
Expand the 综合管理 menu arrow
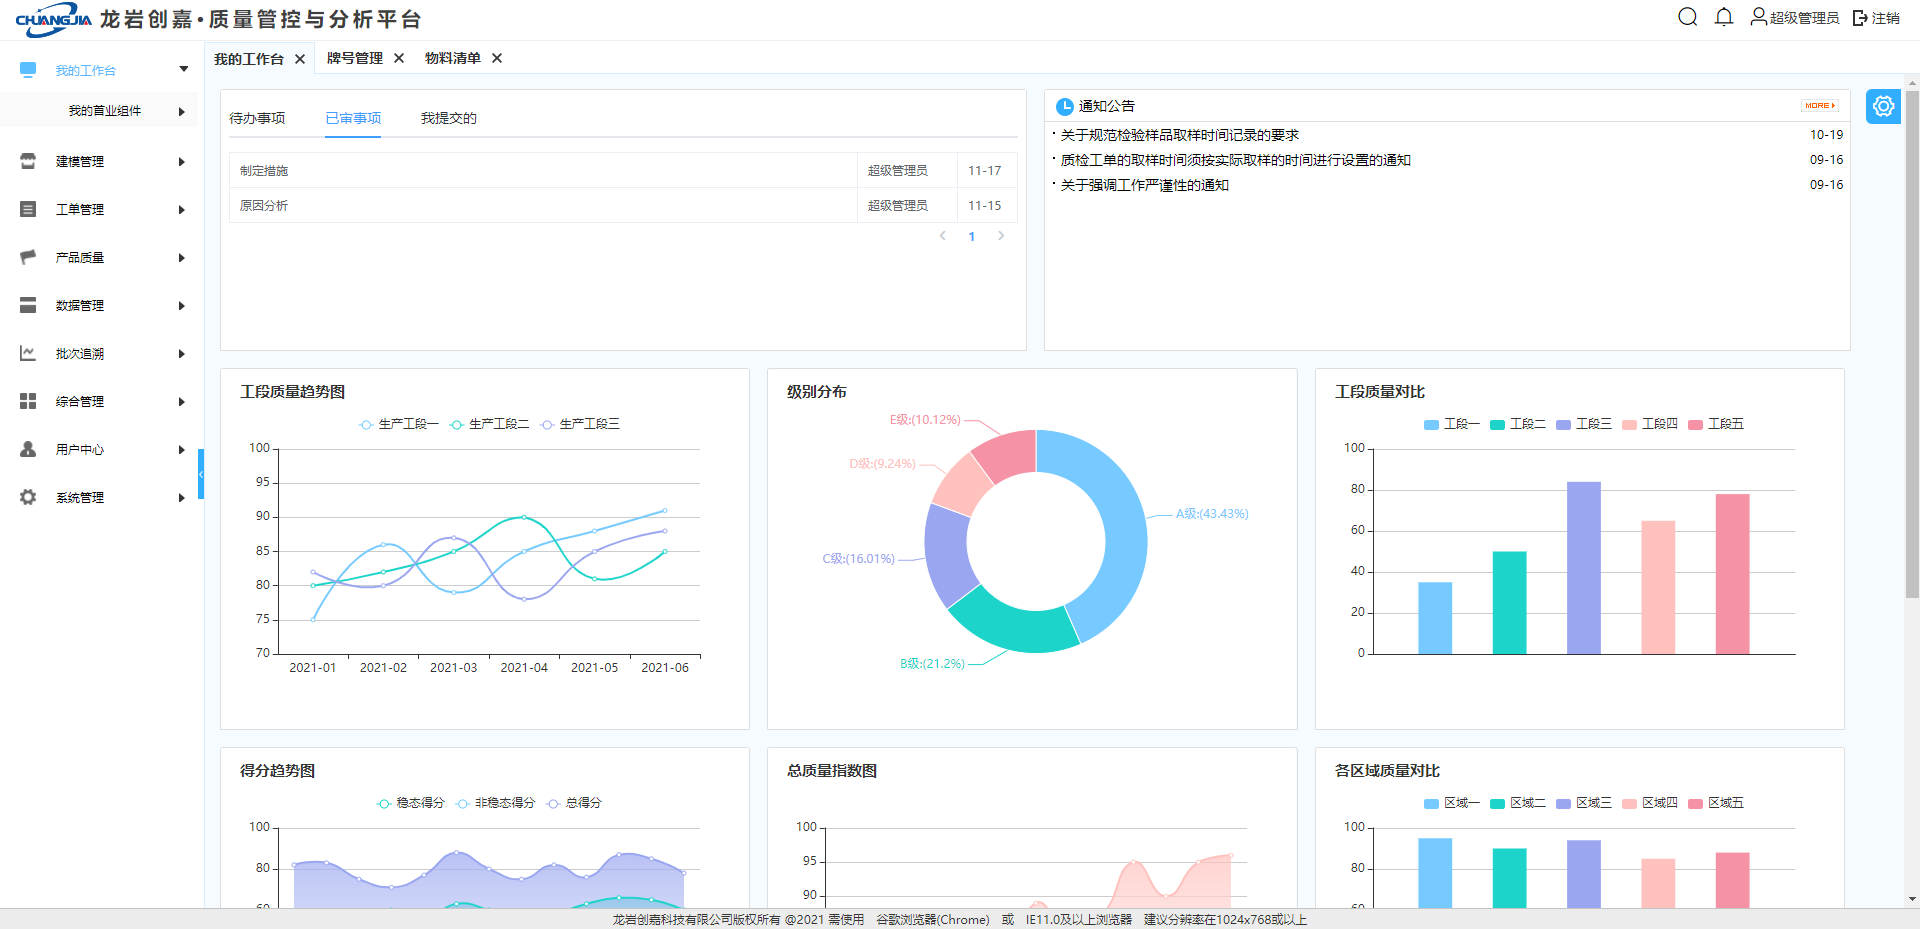tap(182, 402)
